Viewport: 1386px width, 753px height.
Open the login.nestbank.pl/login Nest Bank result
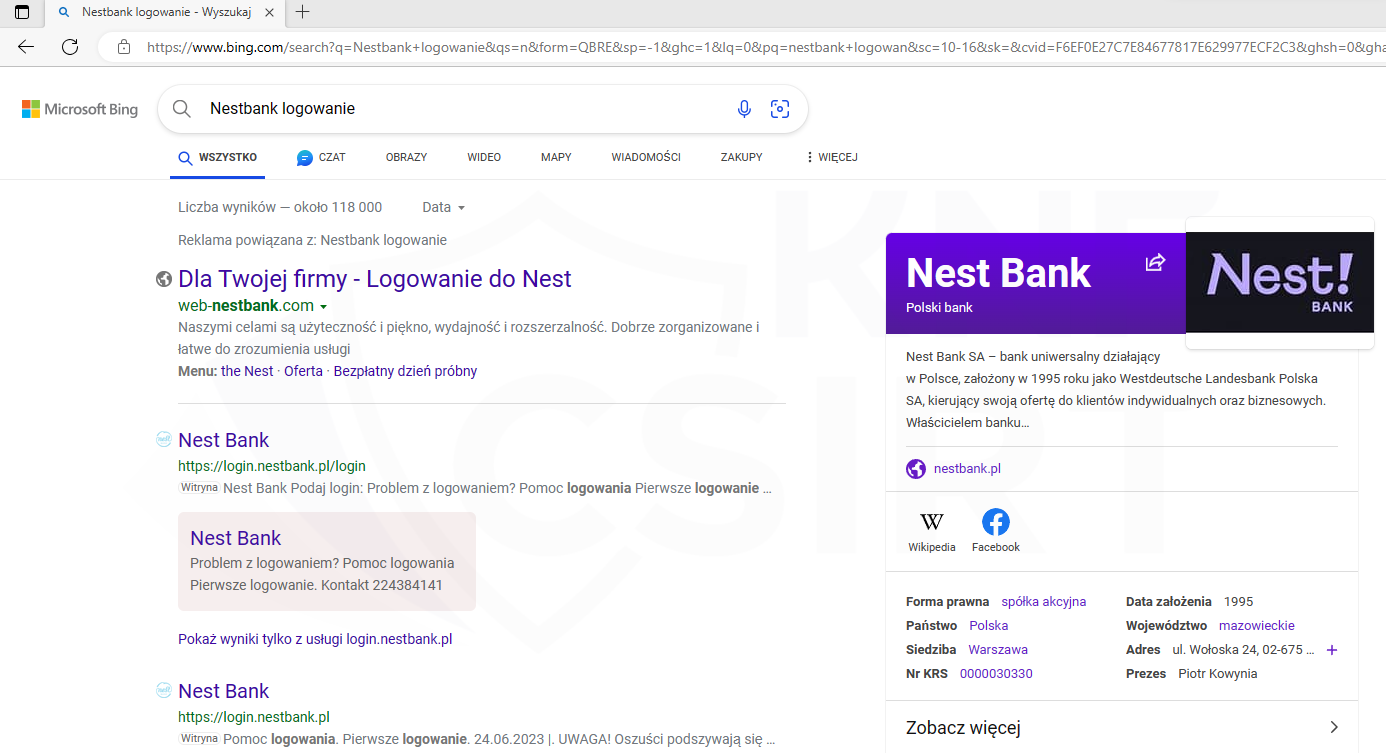pyautogui.click(x=224, y=440)
